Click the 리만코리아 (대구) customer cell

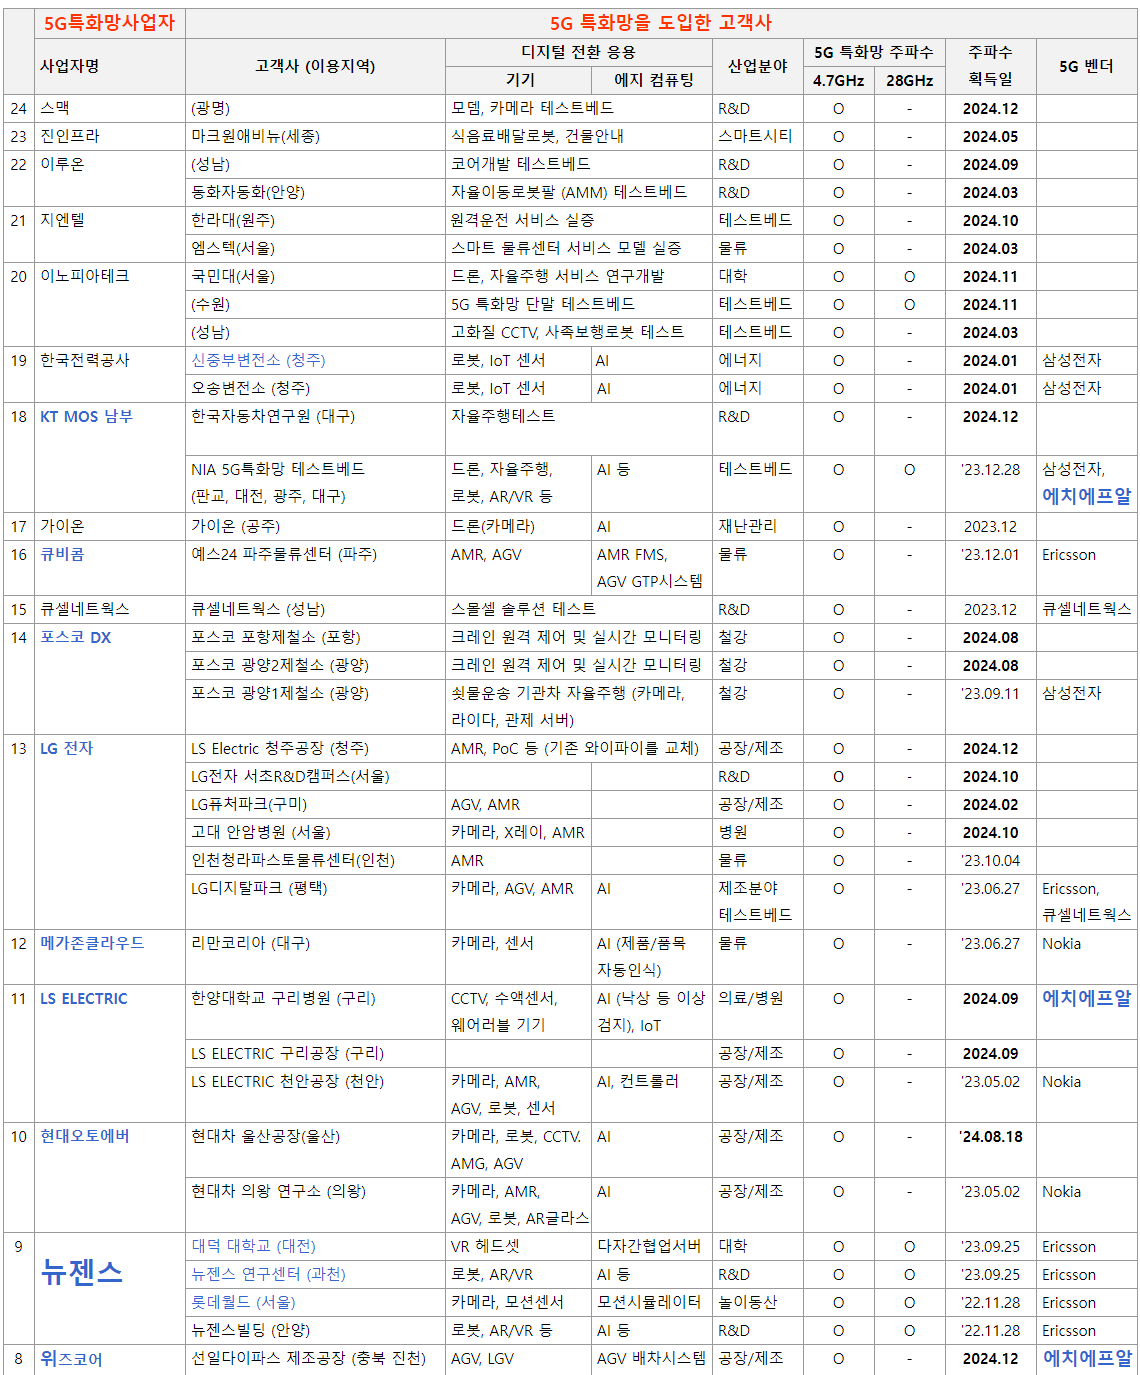[x=315, y=957]
